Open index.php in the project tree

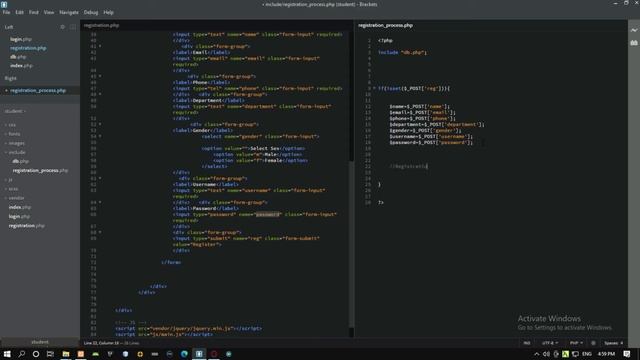(20, 207)
